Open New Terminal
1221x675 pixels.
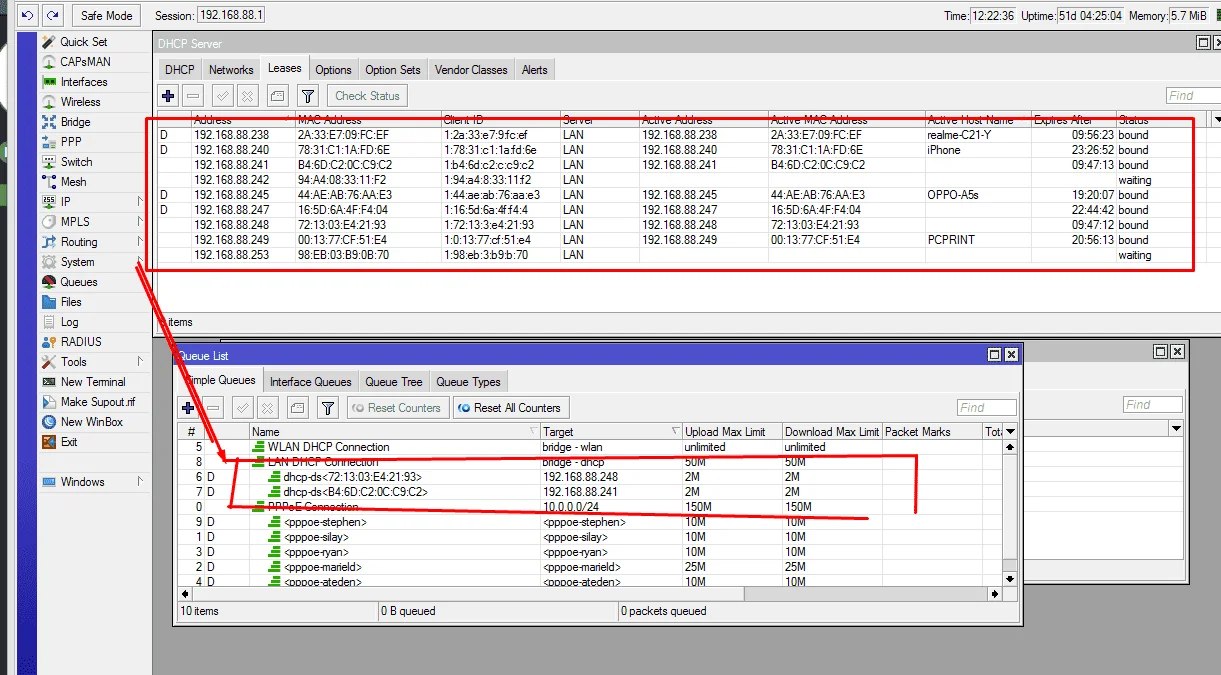(x=92, y=382)
